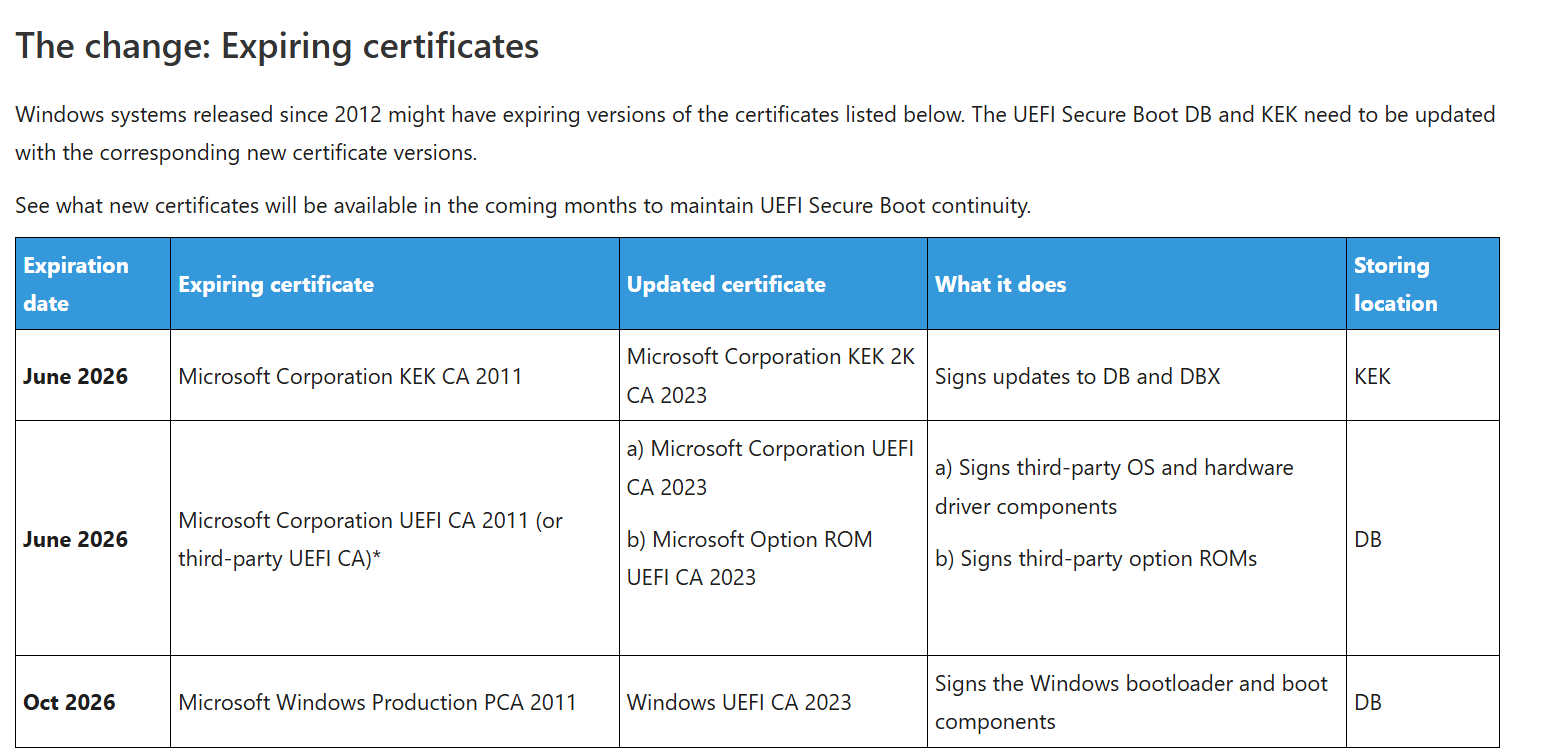
Task: Click the paragraph starting "See what new certificates"
Action: (522, 206)
